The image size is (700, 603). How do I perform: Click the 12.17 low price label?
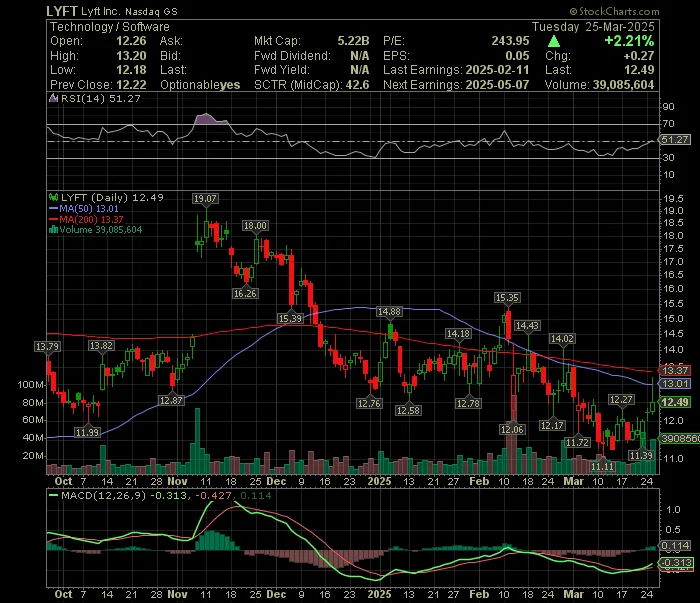click(552, 425)
